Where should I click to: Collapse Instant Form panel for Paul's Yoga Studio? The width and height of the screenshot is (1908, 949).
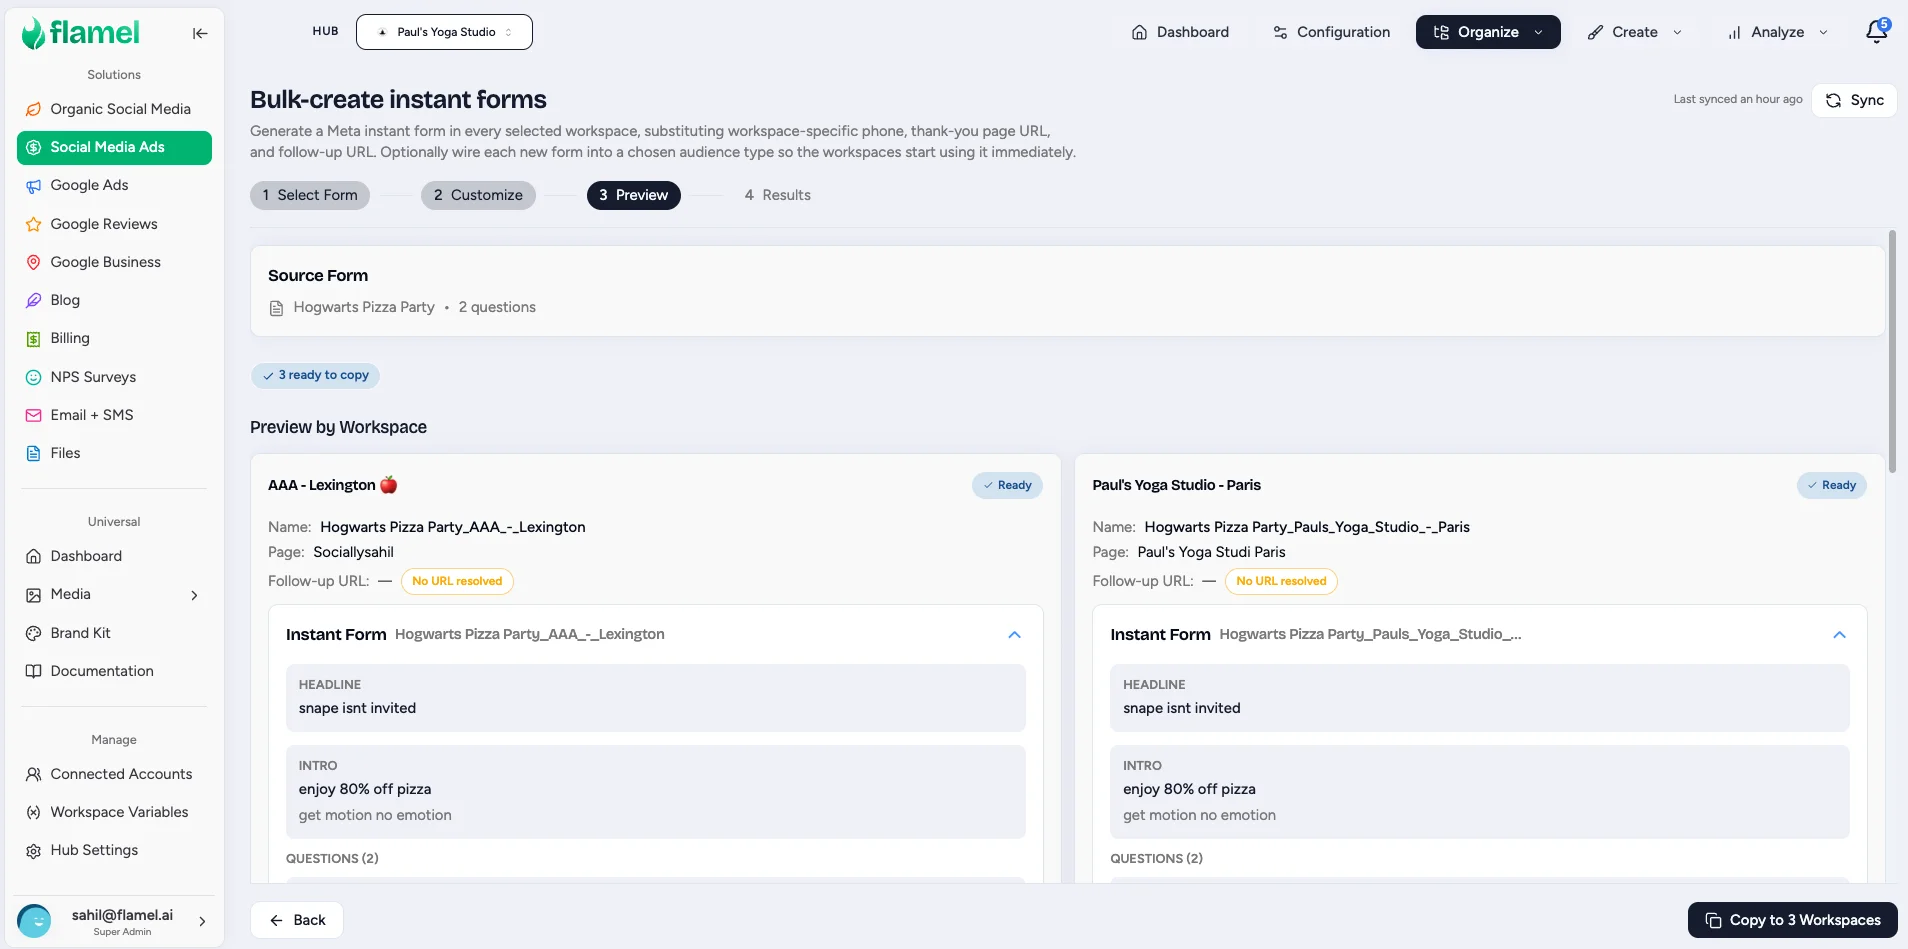coord(1839,635)
